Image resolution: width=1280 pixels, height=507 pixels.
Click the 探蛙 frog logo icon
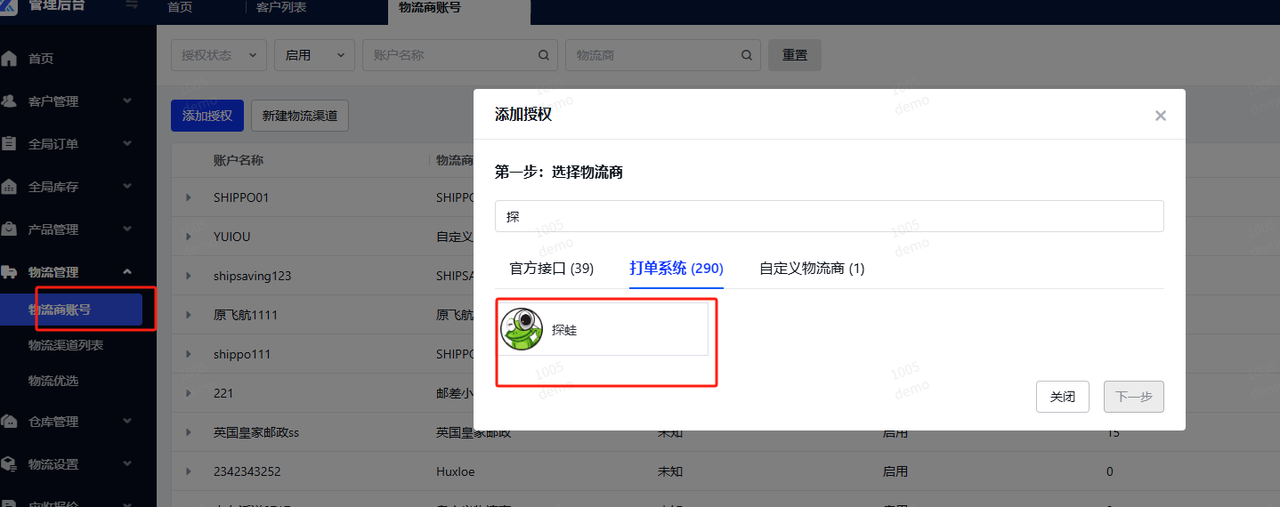[x=521, y=330]
